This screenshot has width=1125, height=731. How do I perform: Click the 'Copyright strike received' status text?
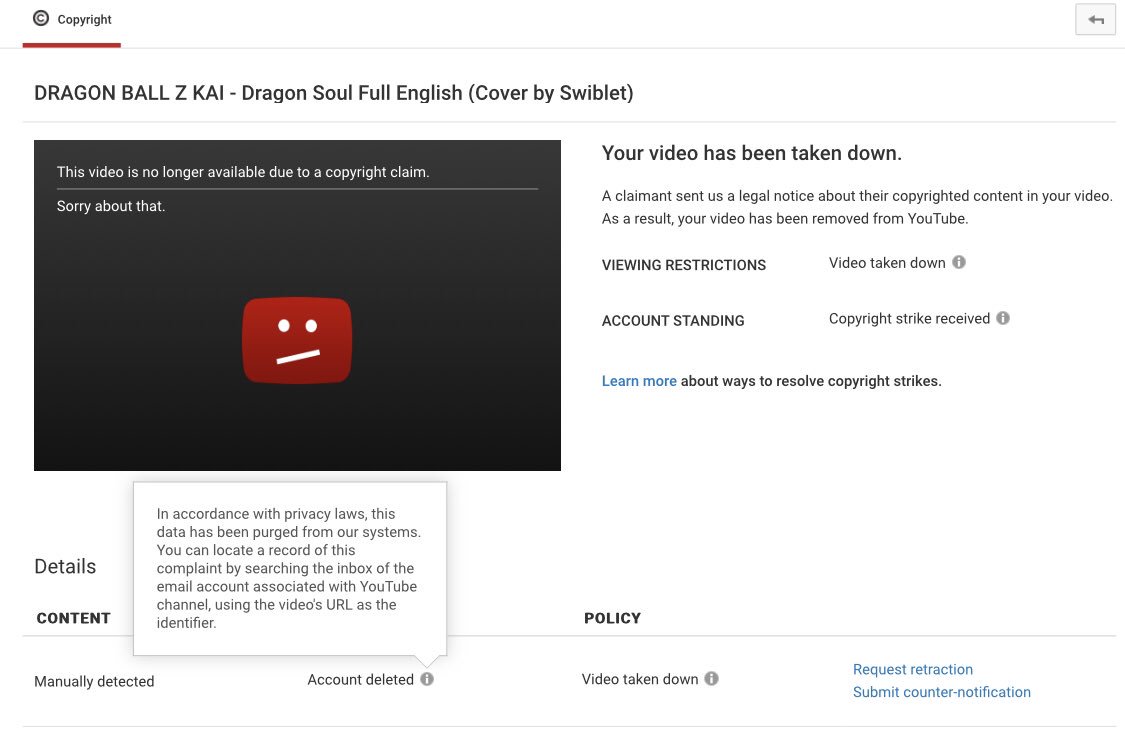pos(909,319)
